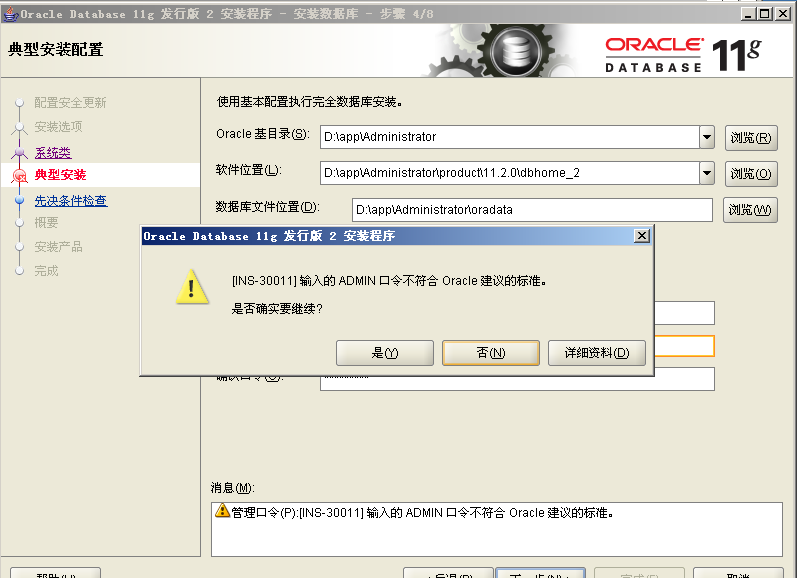Click the 系统类 step marker icon

coord(19,152)
